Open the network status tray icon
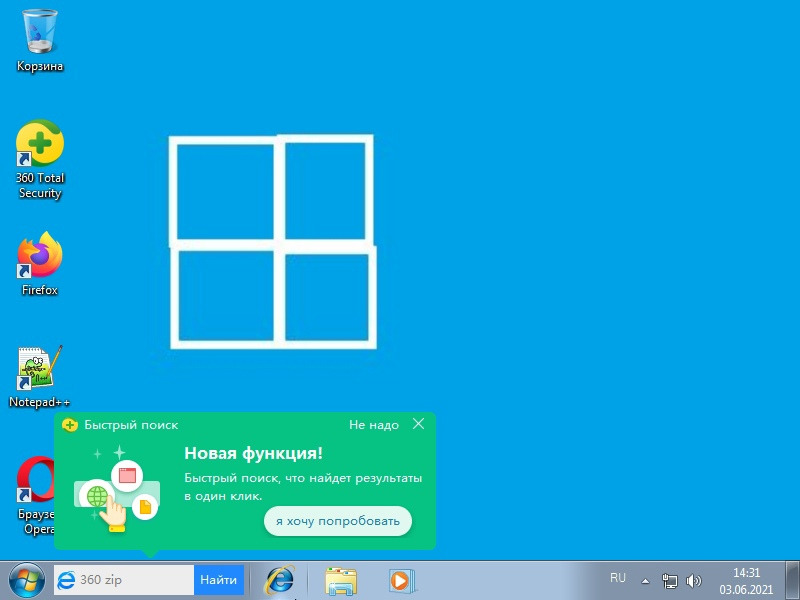The height and width of the screenshot is (600, 800). pos(670,580)
